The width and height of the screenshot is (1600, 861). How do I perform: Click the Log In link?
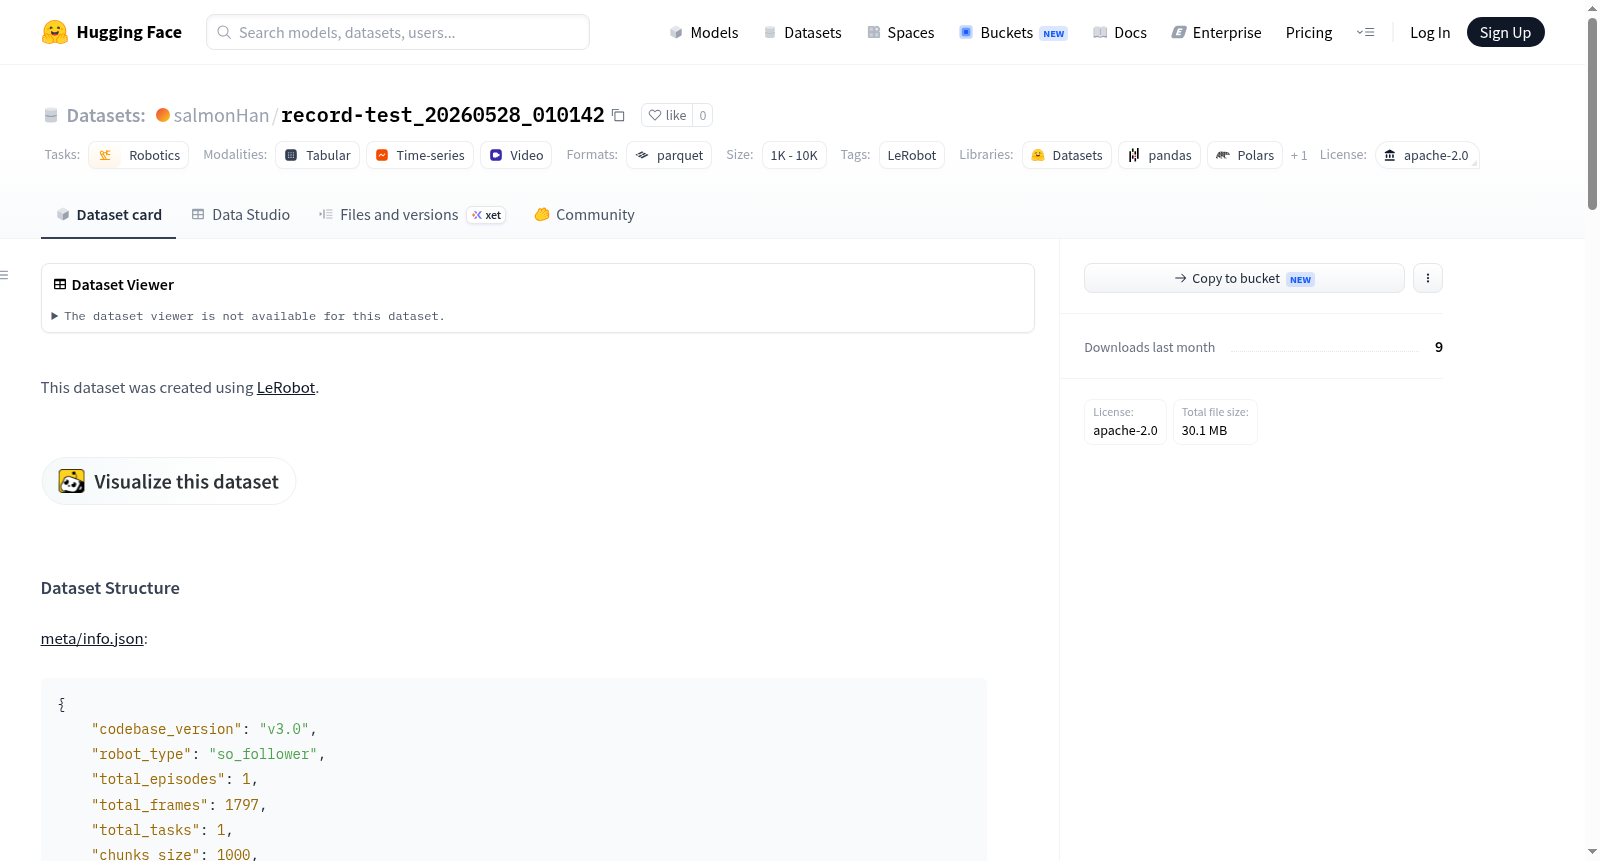pos(1430,32)
